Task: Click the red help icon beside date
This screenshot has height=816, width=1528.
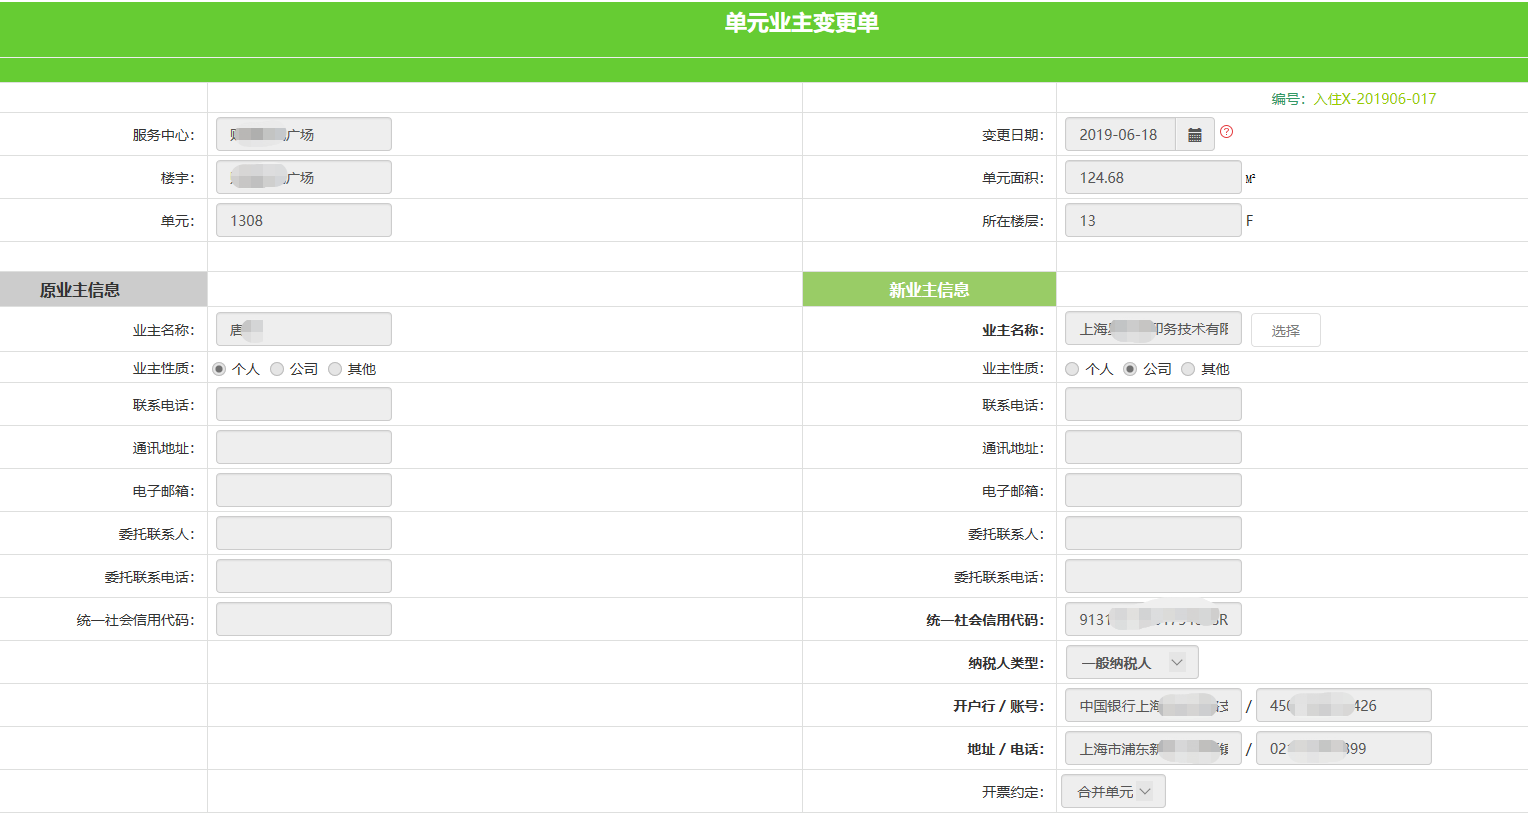Action: 1227,132
